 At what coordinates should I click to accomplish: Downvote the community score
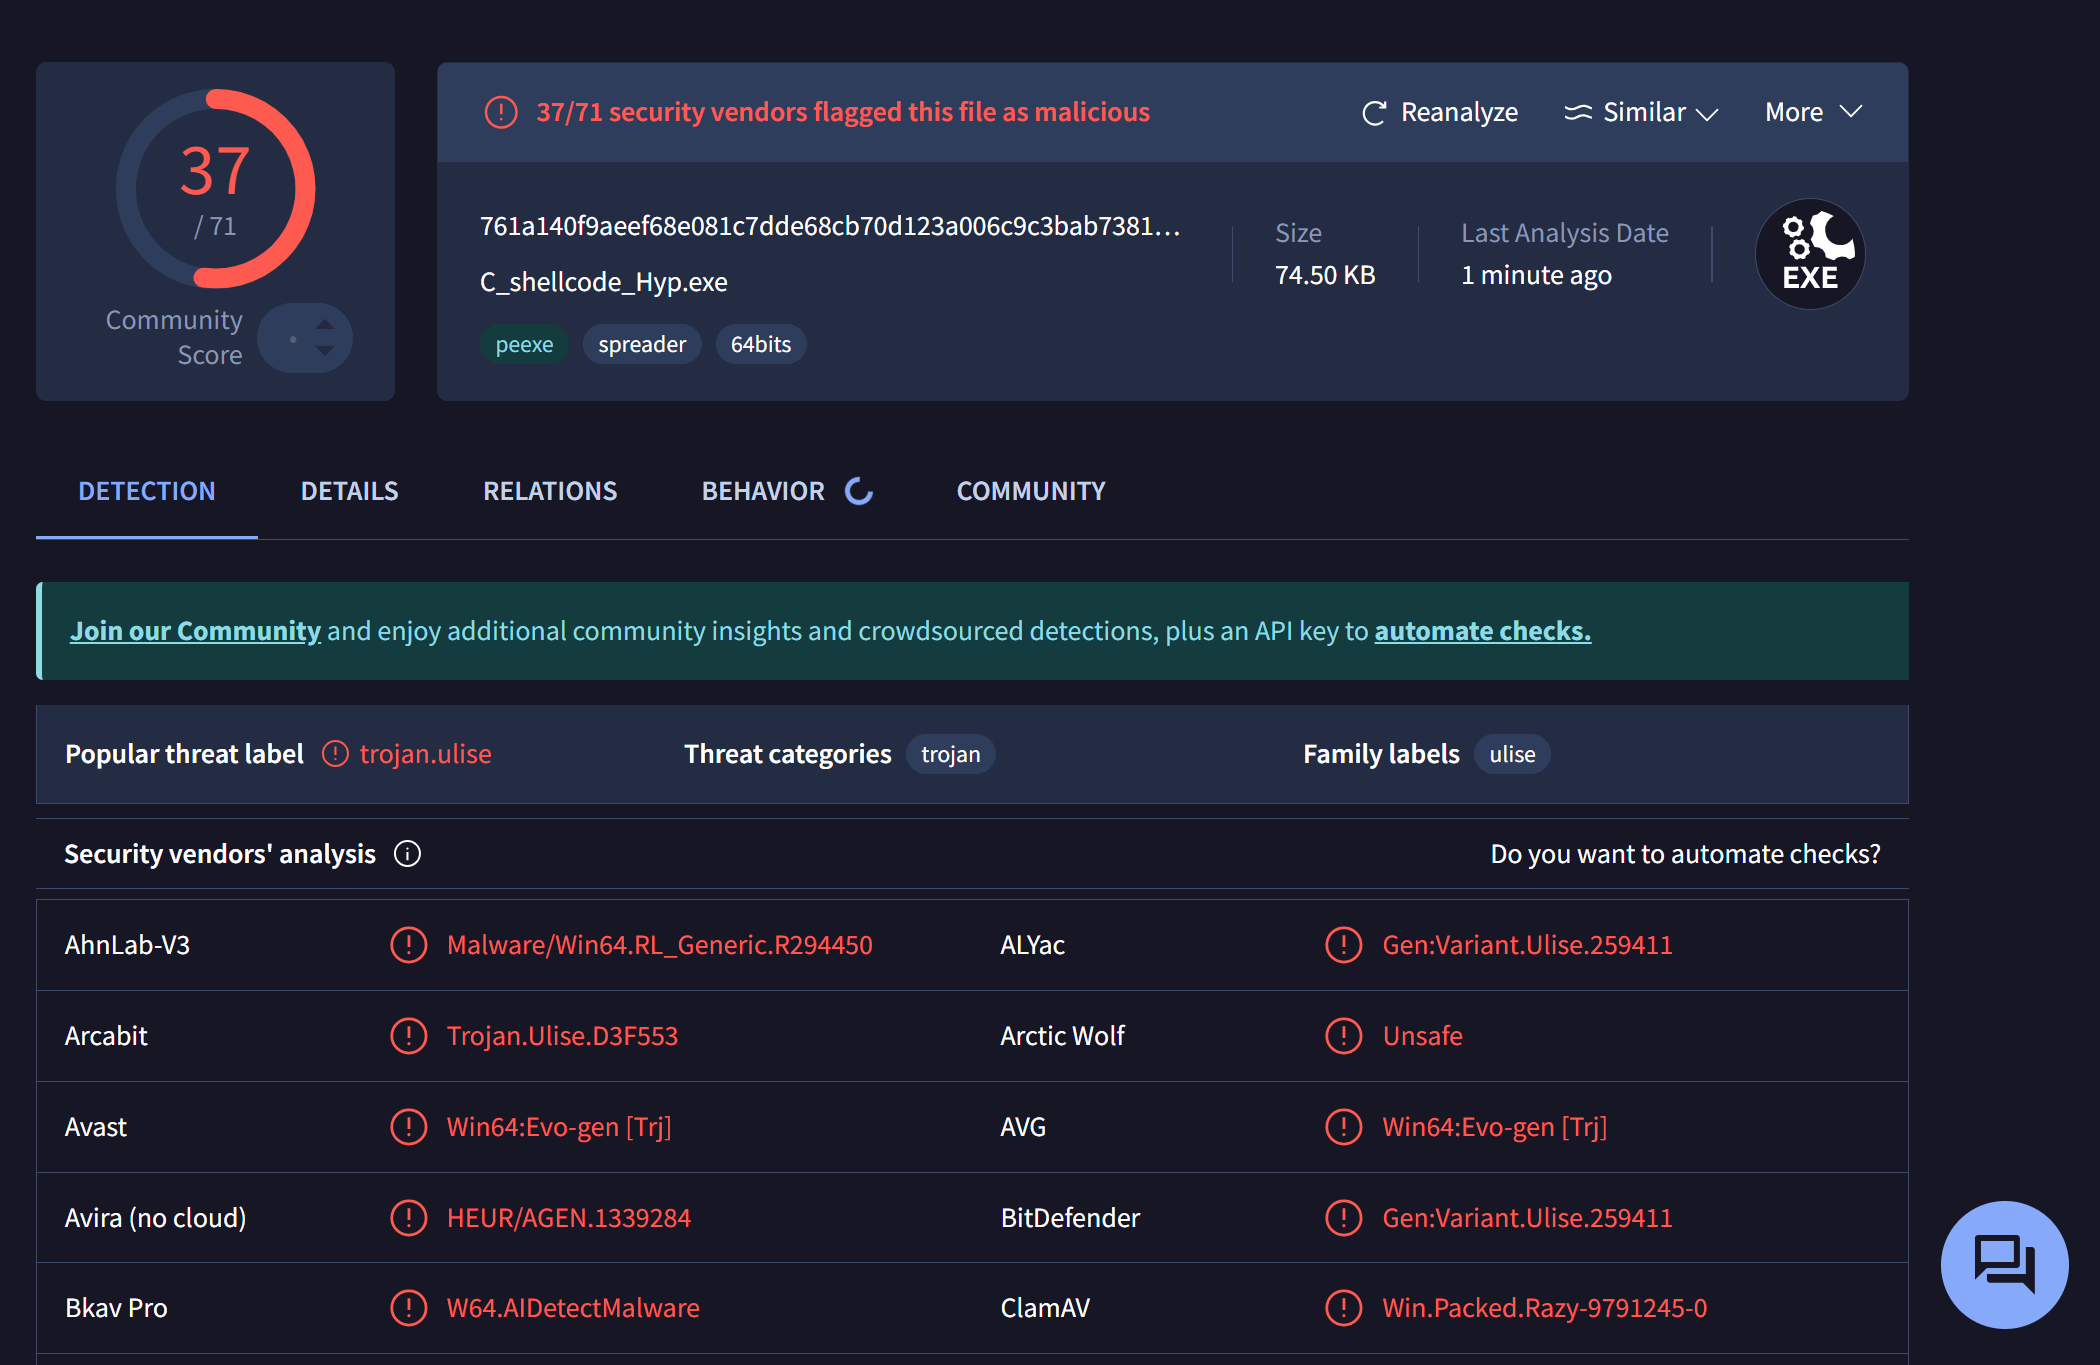pos(325,351)
